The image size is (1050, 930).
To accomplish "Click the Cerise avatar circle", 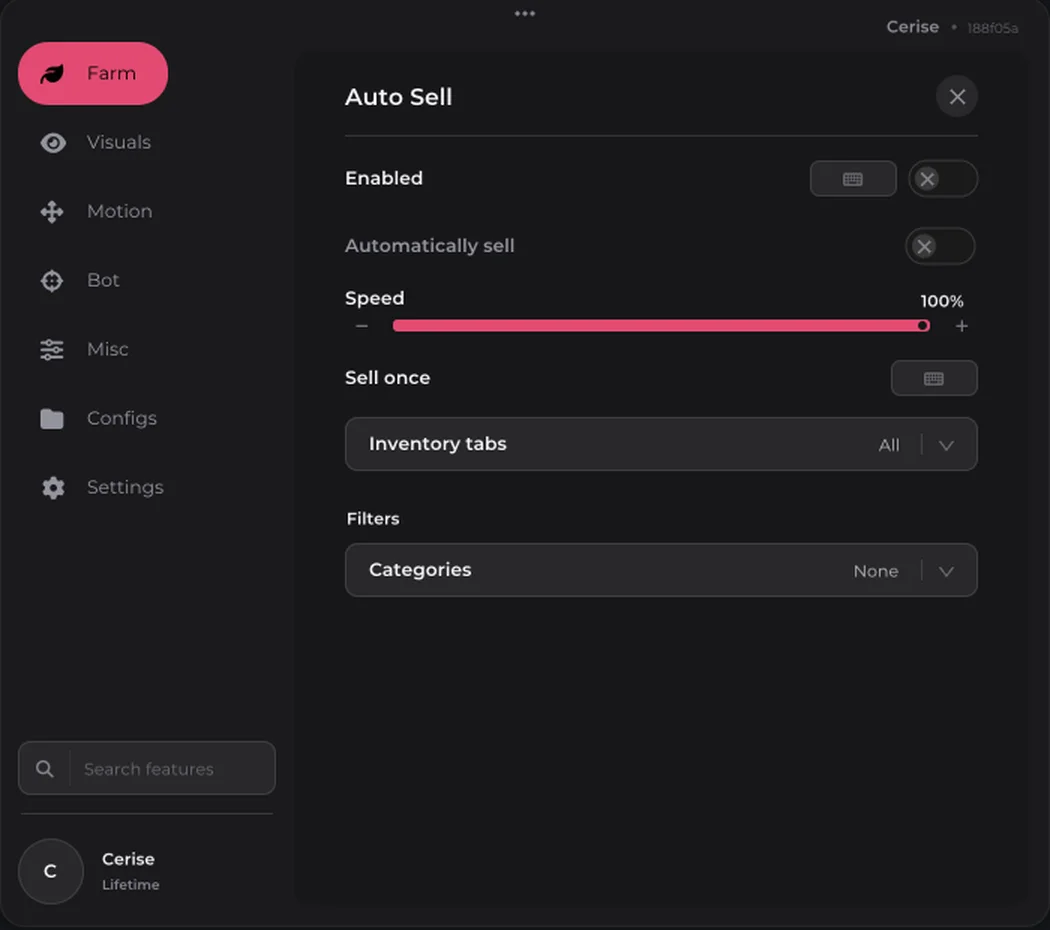I will point(51,871).
